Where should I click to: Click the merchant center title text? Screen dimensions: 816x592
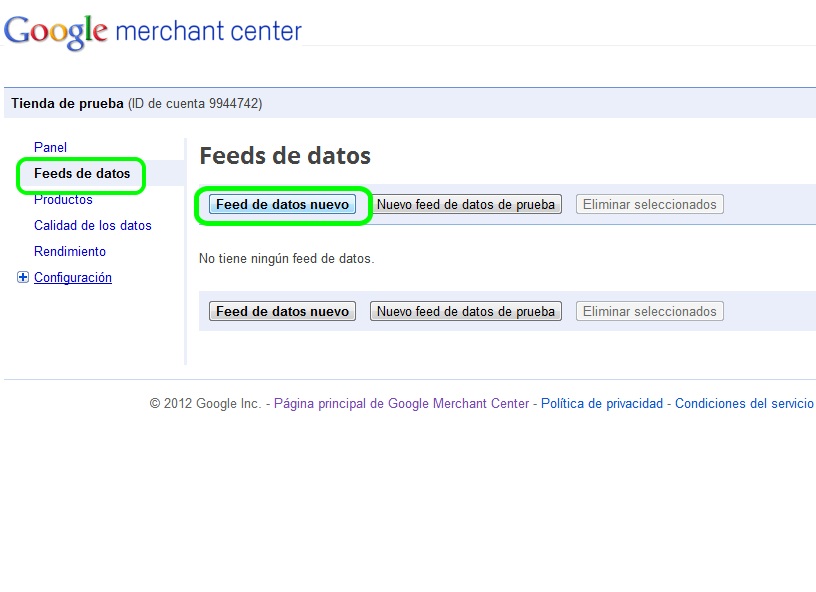[208, 31]
